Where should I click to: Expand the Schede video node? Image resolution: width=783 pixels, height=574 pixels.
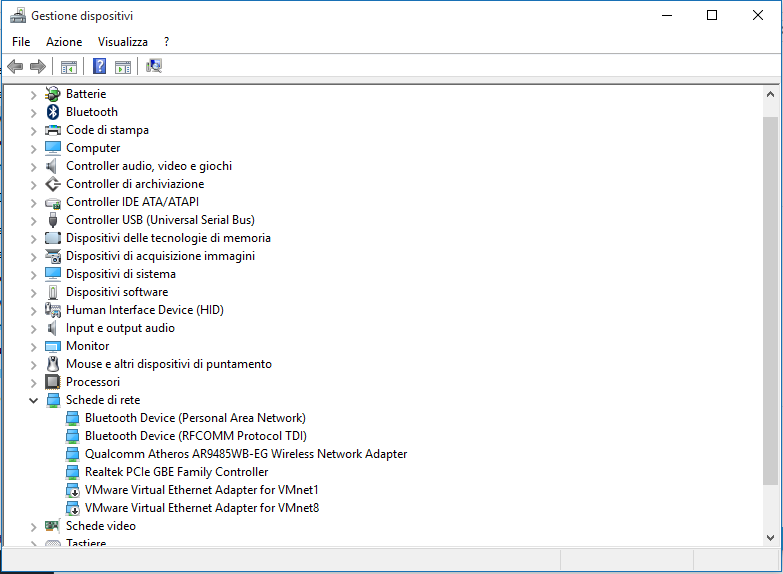[33, 527]
